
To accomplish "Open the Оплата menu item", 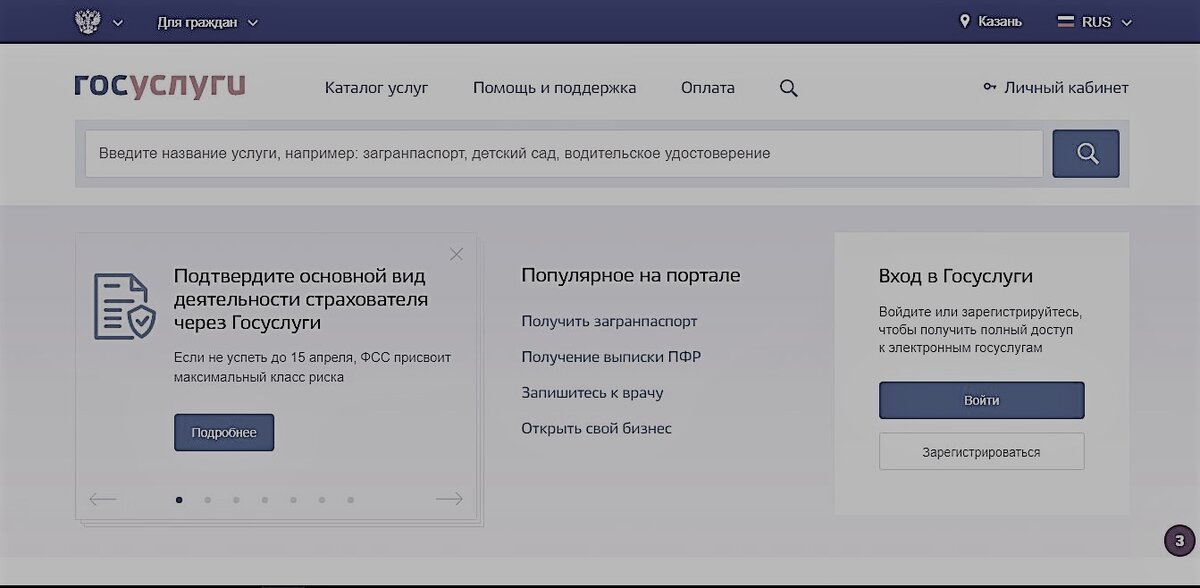I will tap(708, 88).
